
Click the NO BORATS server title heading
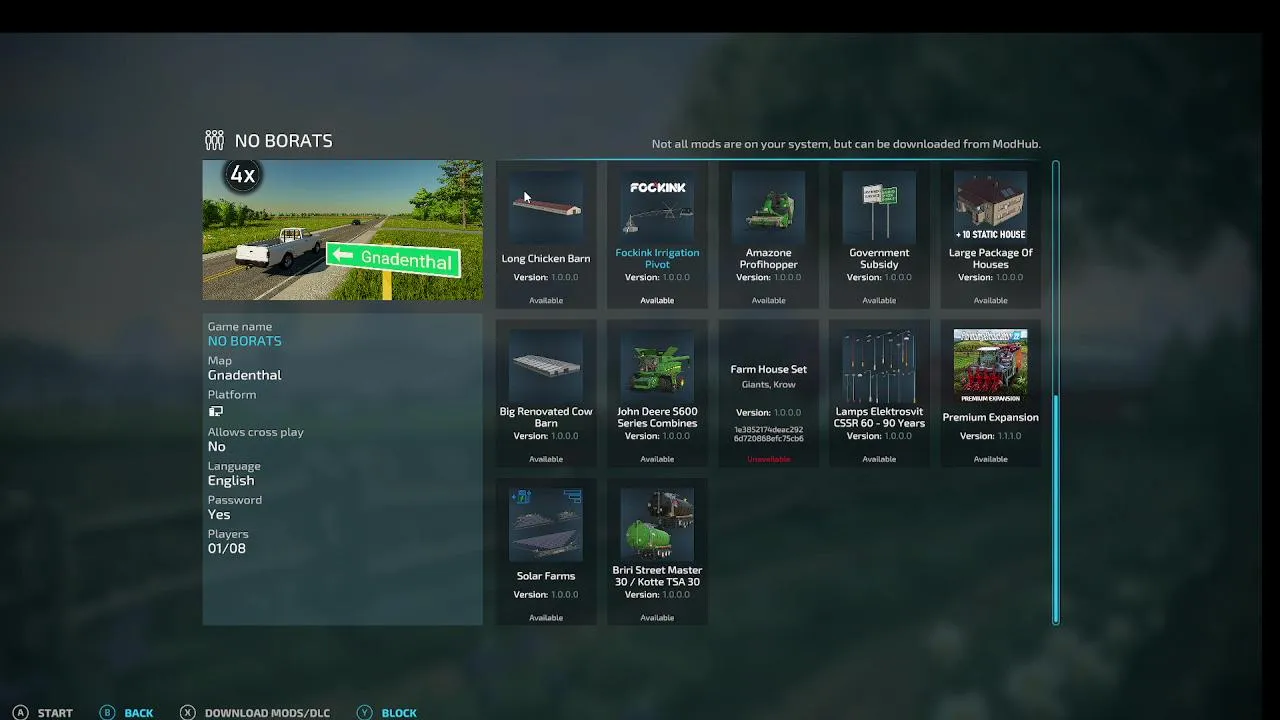coord(283,141)
